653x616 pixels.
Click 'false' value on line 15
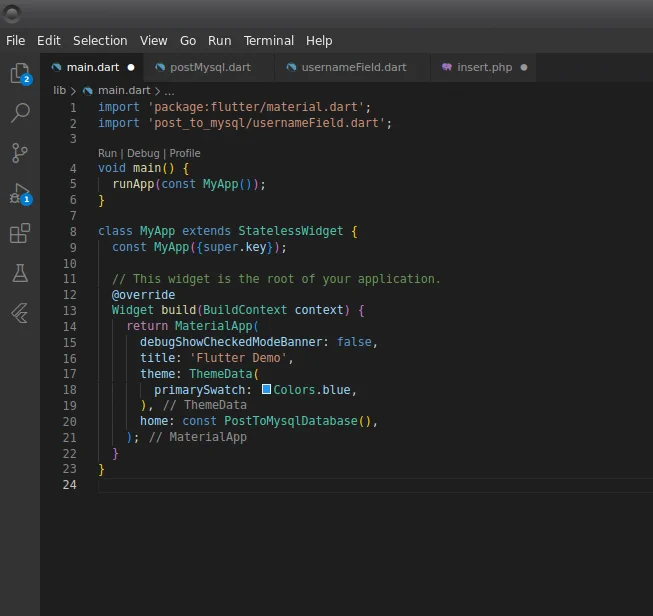354,342
